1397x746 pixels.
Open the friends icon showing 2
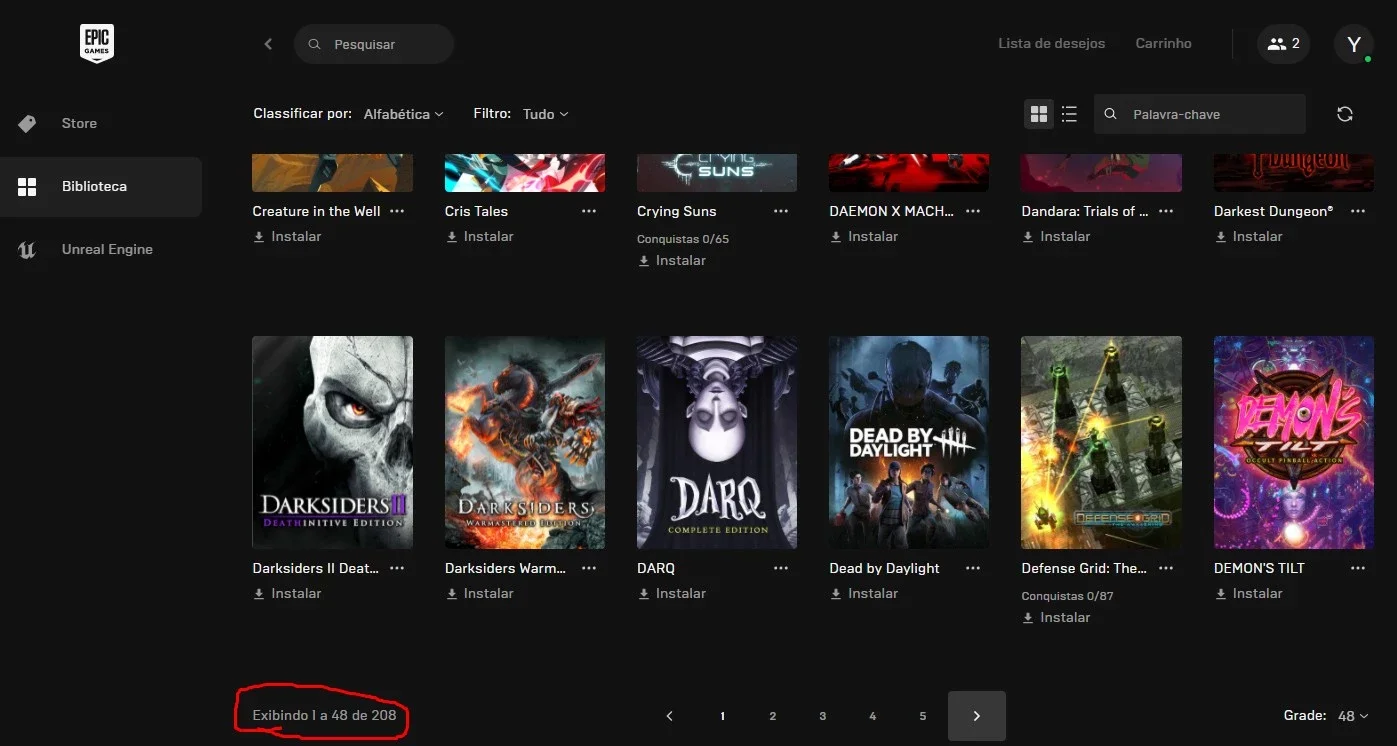(1283, 44)
